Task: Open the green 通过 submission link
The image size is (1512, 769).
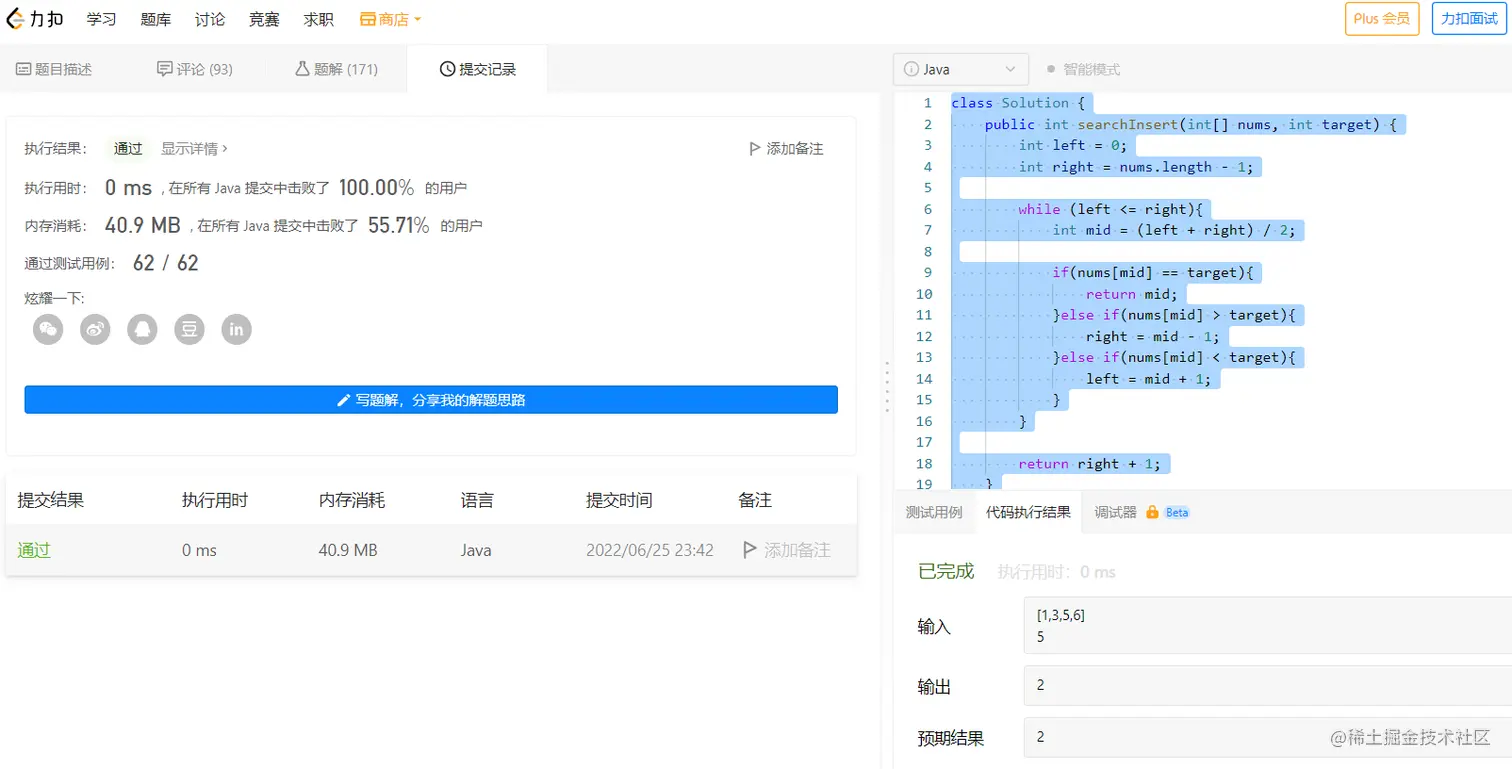Action: pos(34,550)
